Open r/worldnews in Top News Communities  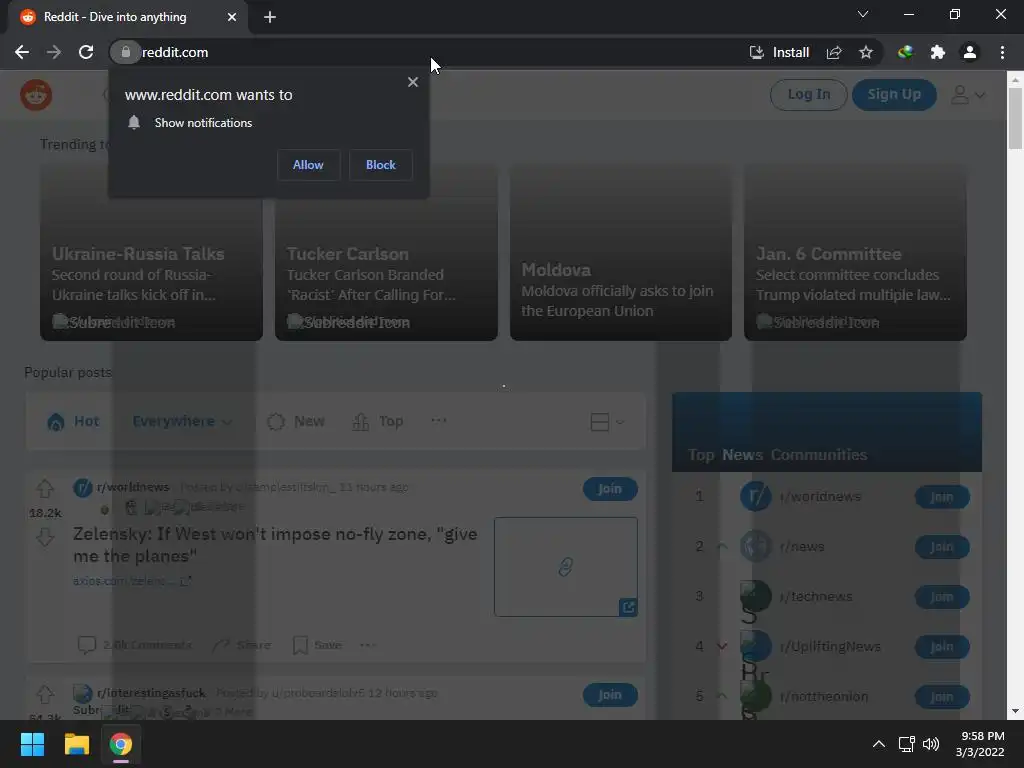coord(820,497)
